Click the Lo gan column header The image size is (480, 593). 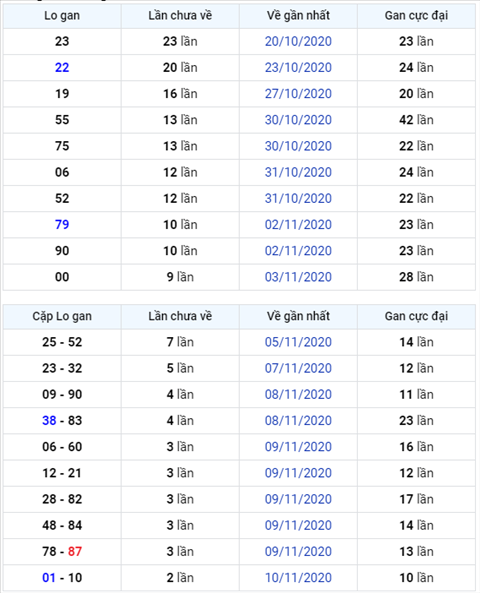click(62, 16)
